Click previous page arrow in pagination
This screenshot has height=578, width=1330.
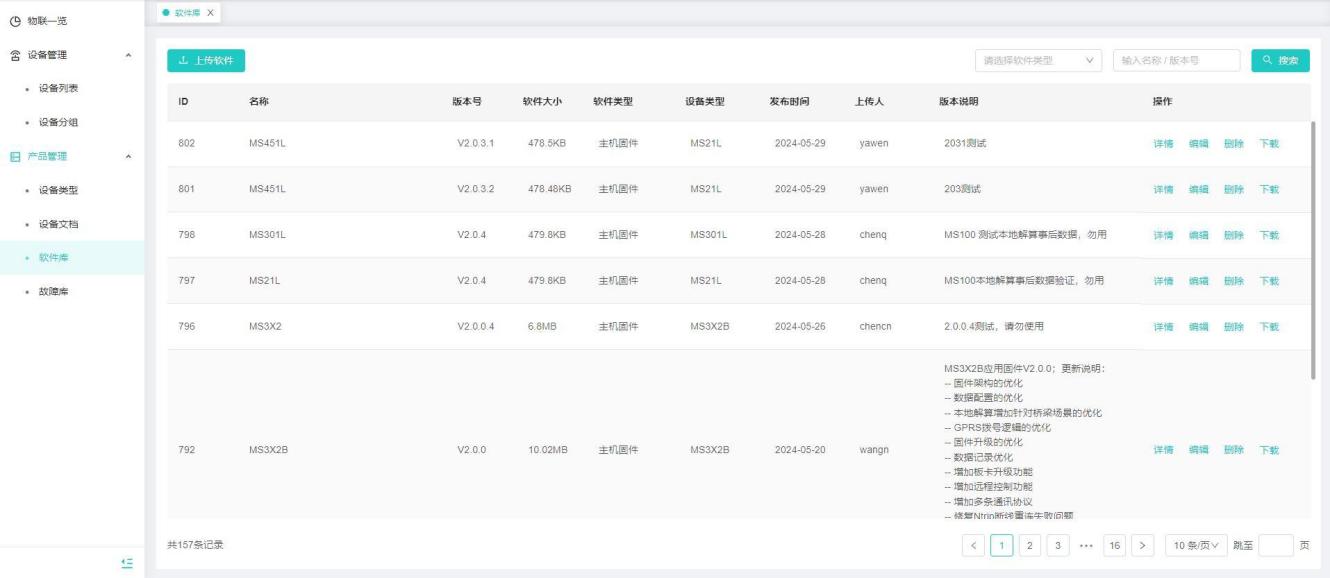[975, 545]
